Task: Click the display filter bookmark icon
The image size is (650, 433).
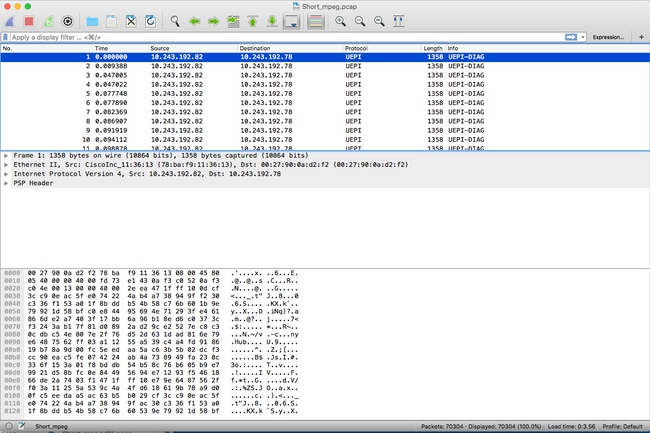Action: click(5, 37)
